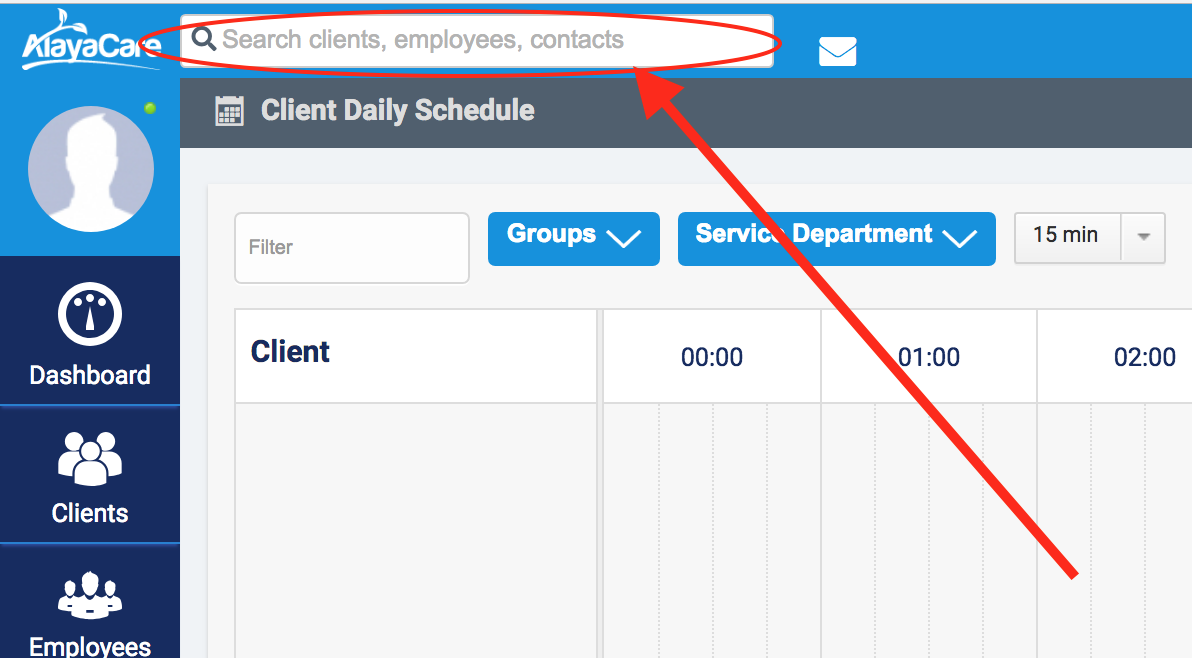Select the 15 min interval button
1192x658 pixels.
(x=1067, y=237)
